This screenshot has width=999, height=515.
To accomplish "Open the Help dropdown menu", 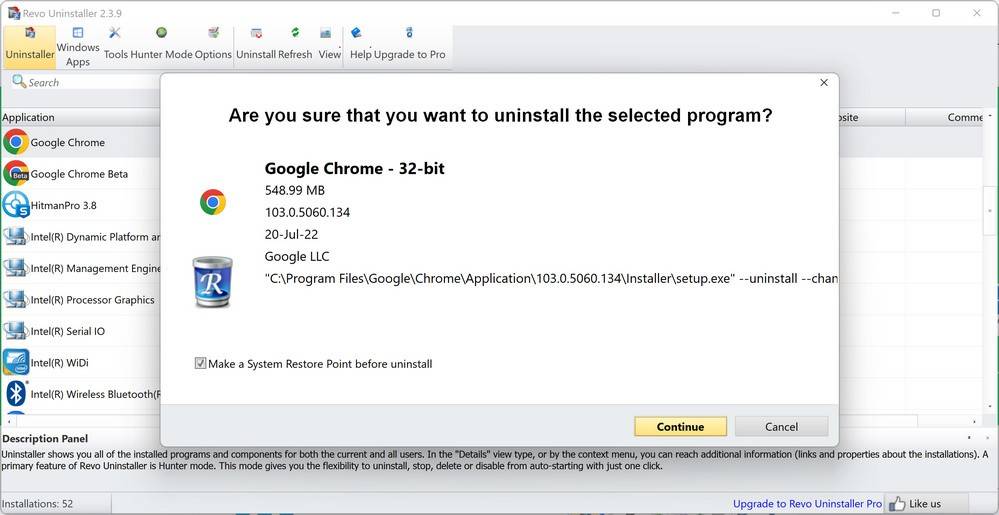I will click(x=359, y=45).
